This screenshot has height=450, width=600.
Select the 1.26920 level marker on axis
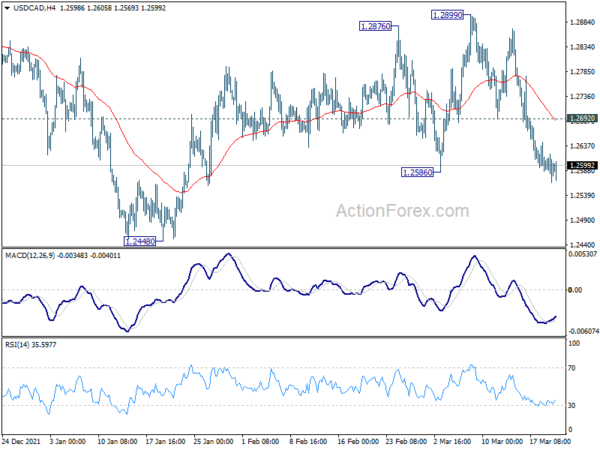(582, 119)
